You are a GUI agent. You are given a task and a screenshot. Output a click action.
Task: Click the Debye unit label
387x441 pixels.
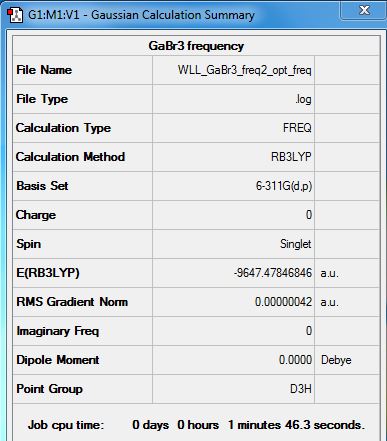pyautogui.click(x=336, y=360)
